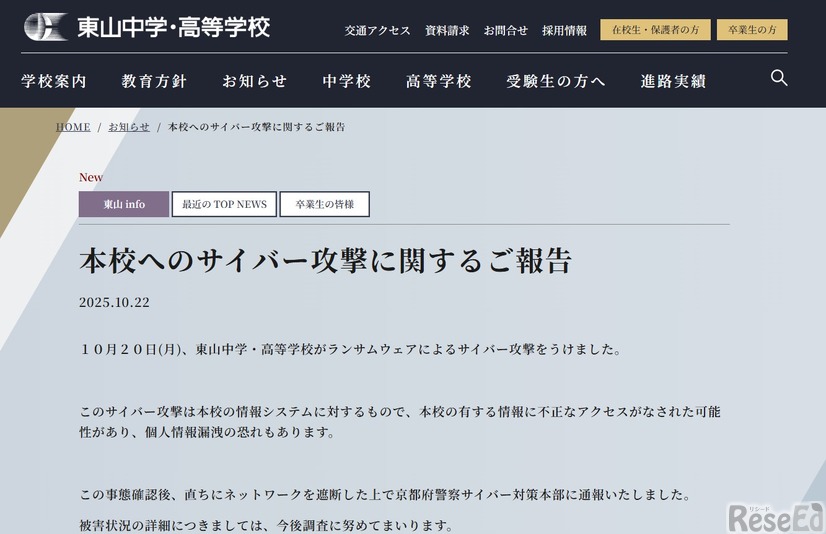Select お知らせ in the main navigation
Viewport: 826px width, 534px height.
click(x=254, y=81)
